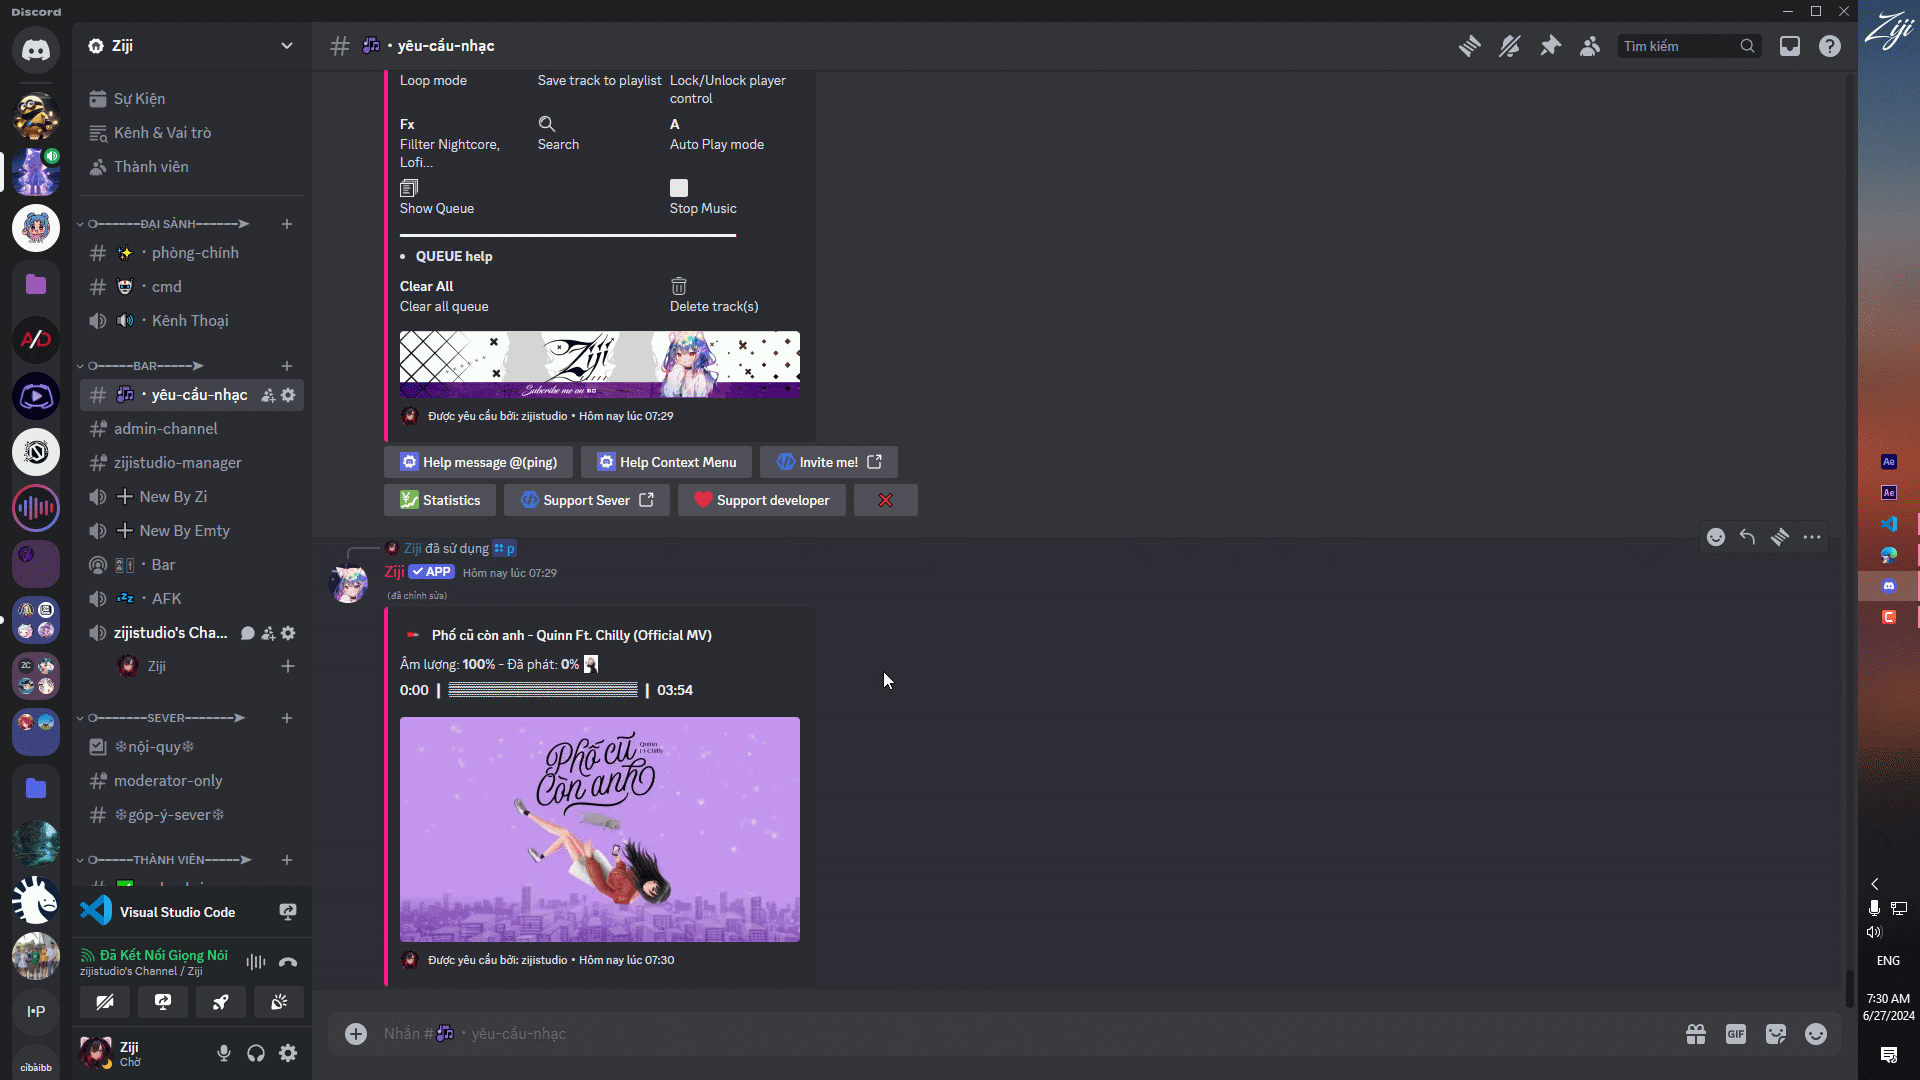This screenshot has height=1080, width=1920.
Task: Click the search field Tìm kiếm
Action: 1688,46
